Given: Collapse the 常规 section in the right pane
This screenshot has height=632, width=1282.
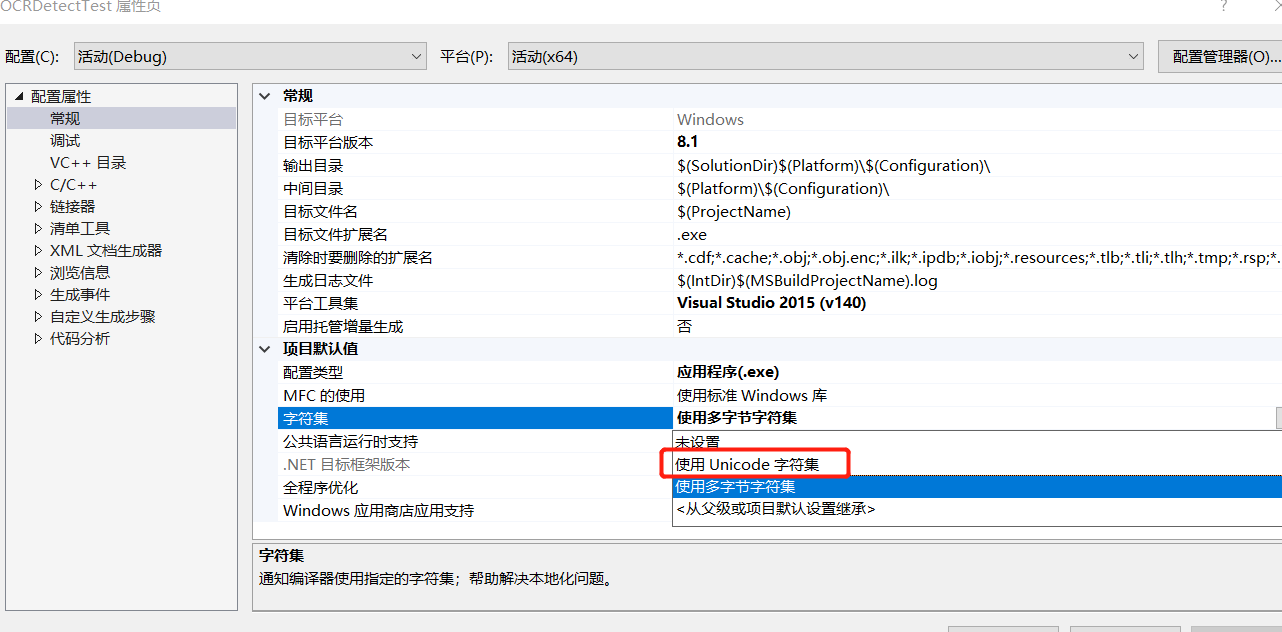Looking at the screenshot, I should pyautogui.click(x=263, y=96).
